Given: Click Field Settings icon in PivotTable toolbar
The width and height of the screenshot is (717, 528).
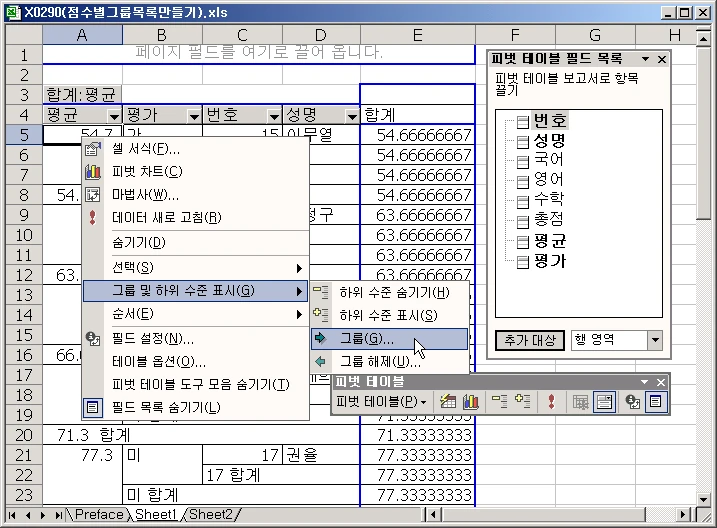Looking at the screenshot, I should 632,402.
